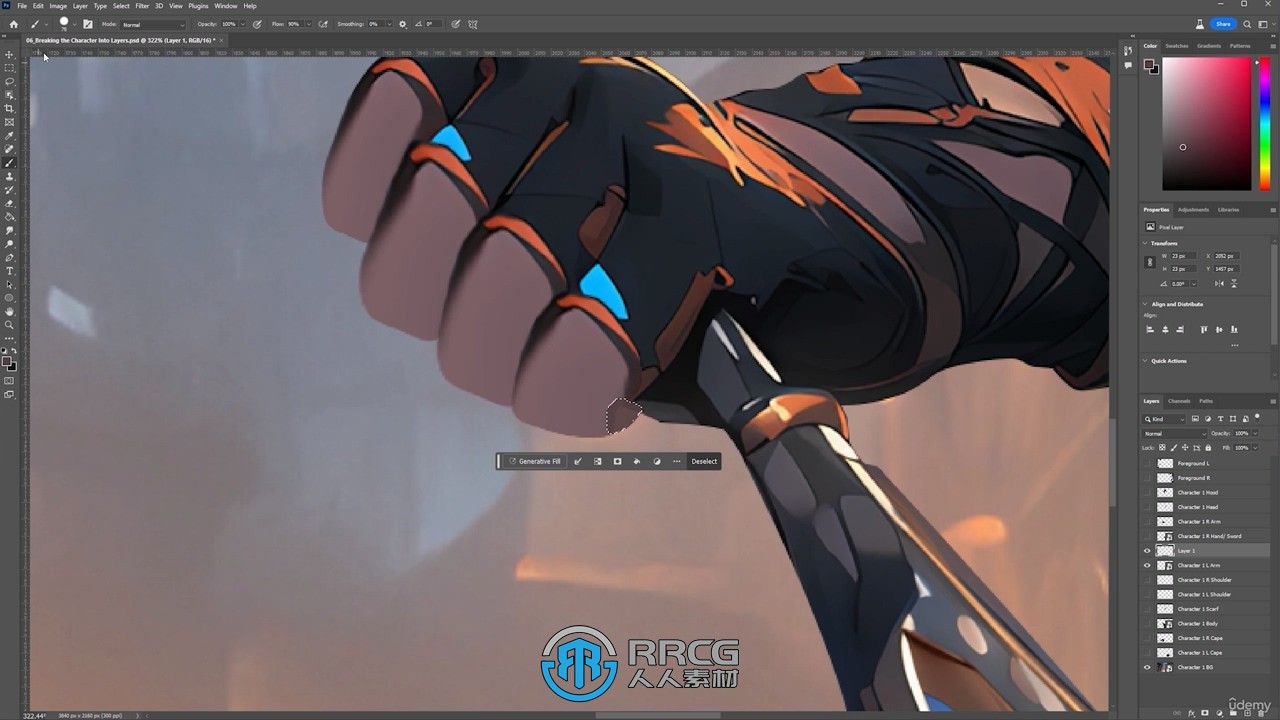Switch to the Adjustments tab

click(x=1193, y=210)
